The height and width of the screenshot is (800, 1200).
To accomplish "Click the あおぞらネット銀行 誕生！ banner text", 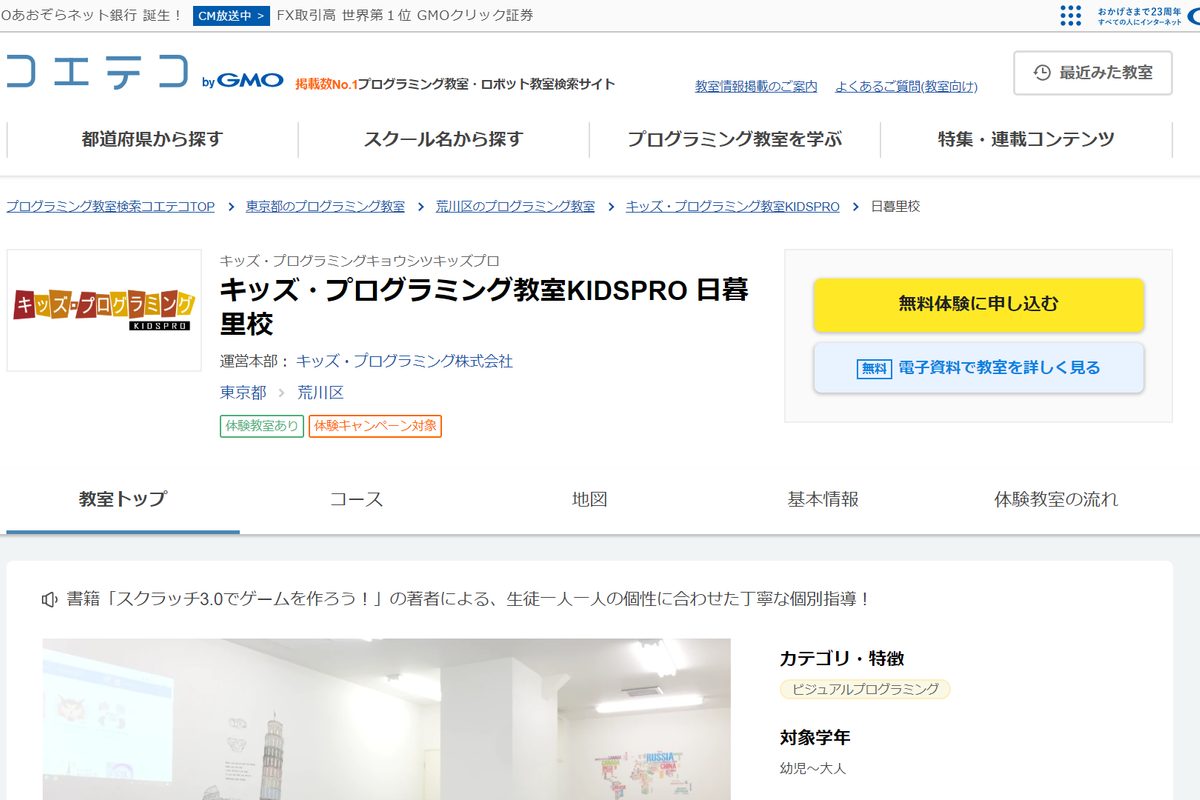I will pyautogui.click(x=92, y=15).
